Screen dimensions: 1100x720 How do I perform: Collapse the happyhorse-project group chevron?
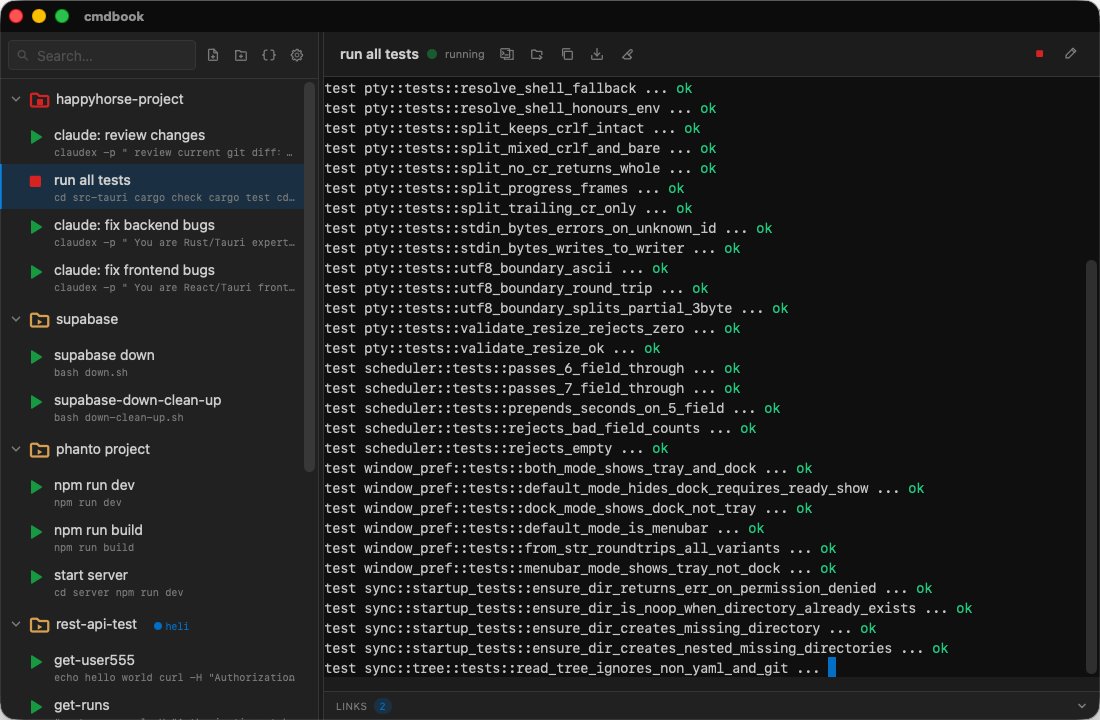point(15,99)
